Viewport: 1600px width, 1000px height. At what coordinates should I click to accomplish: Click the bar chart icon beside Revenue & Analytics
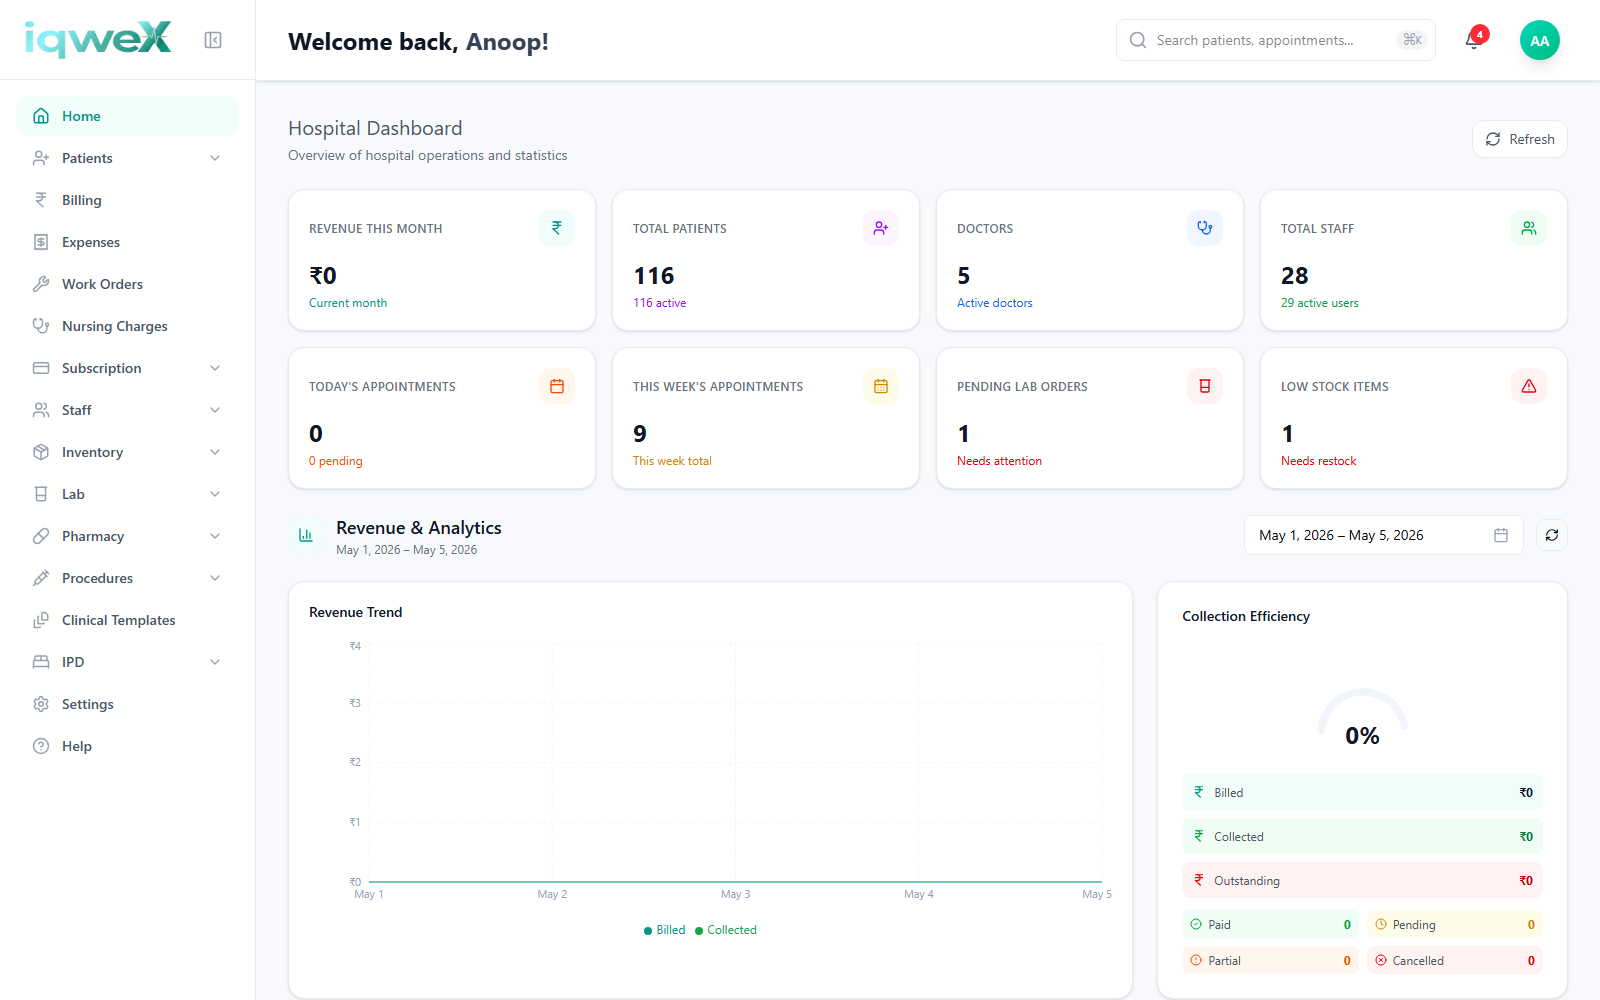tap(306, 536)
